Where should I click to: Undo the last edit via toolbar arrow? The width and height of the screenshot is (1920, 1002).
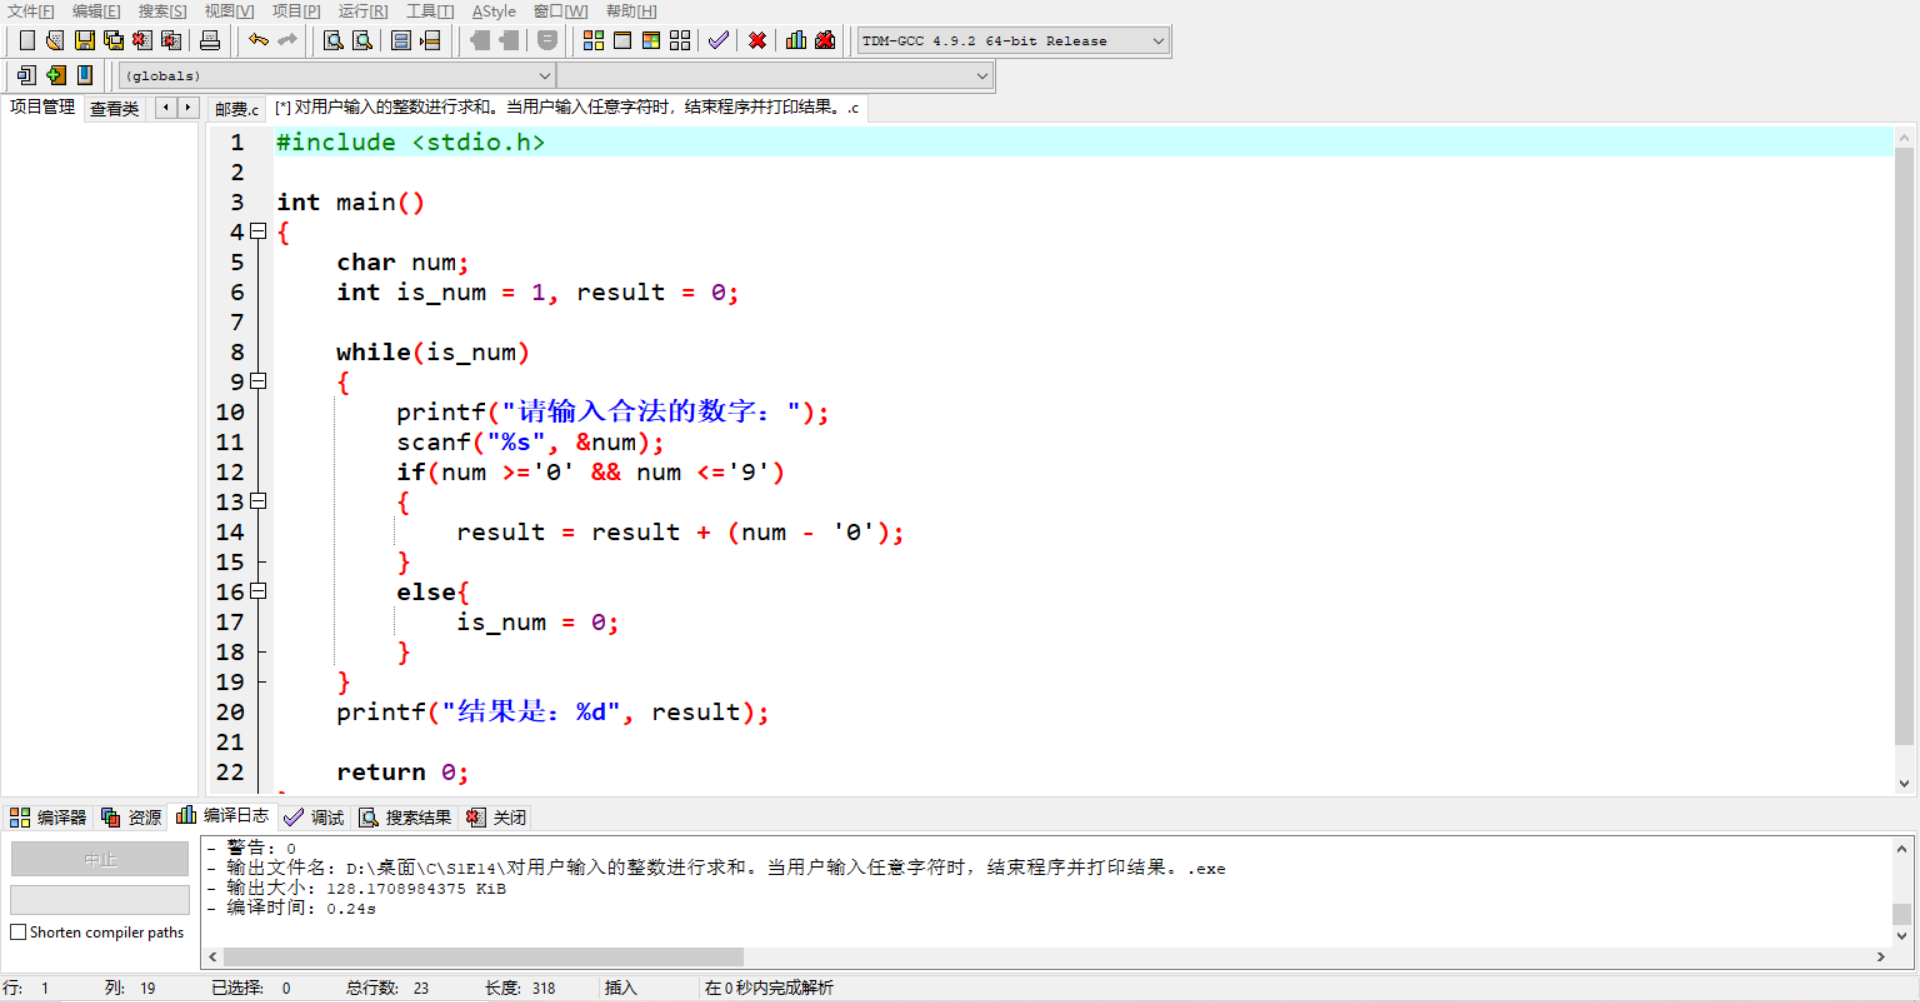pos(259,40)
